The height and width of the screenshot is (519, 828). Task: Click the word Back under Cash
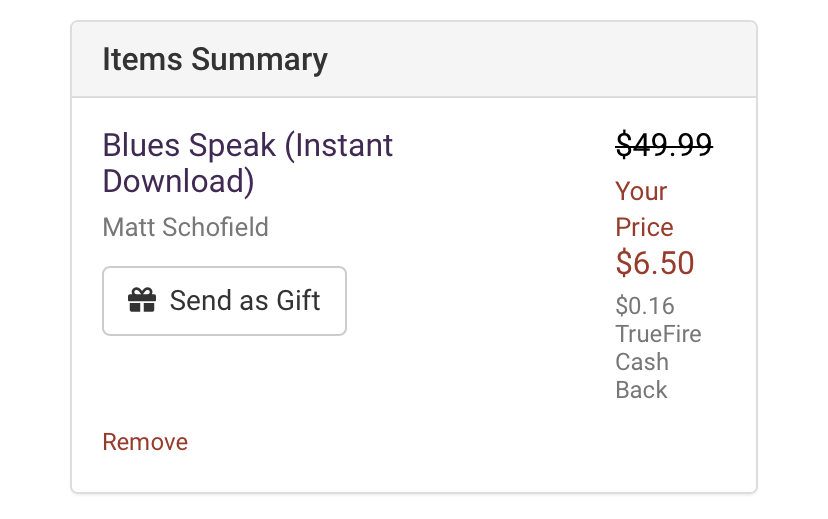tap(641, 390)
